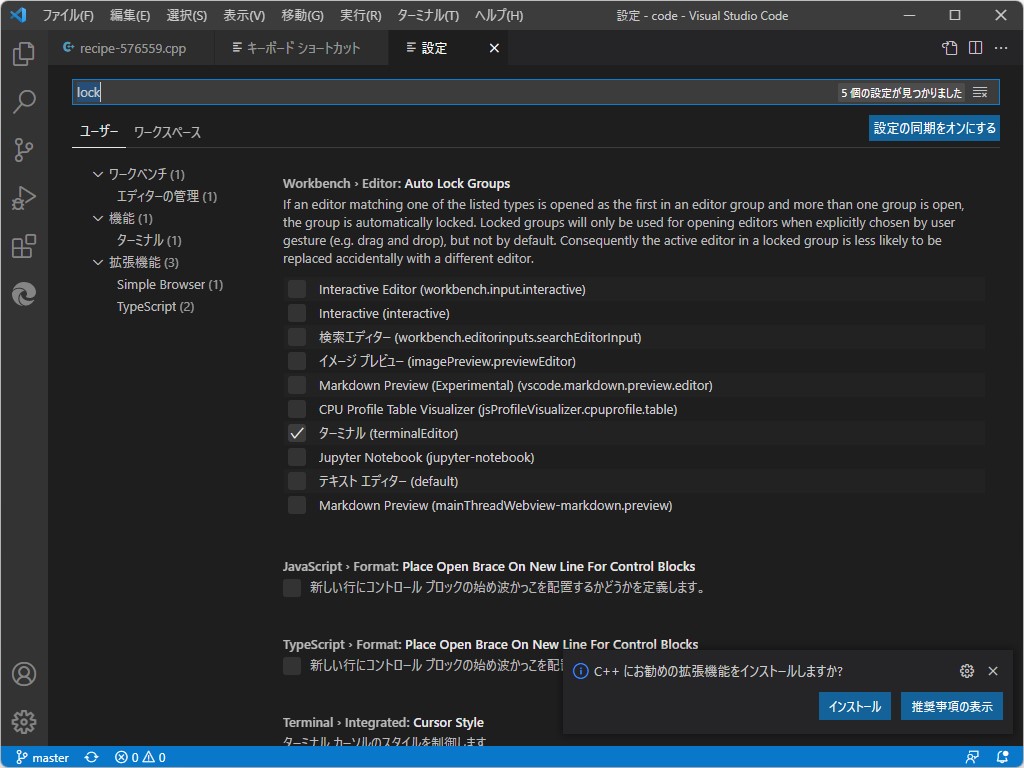The image size is (1024, 768).
Task: Check Interactive (interactive) option
Action: [x=297, y=313]
